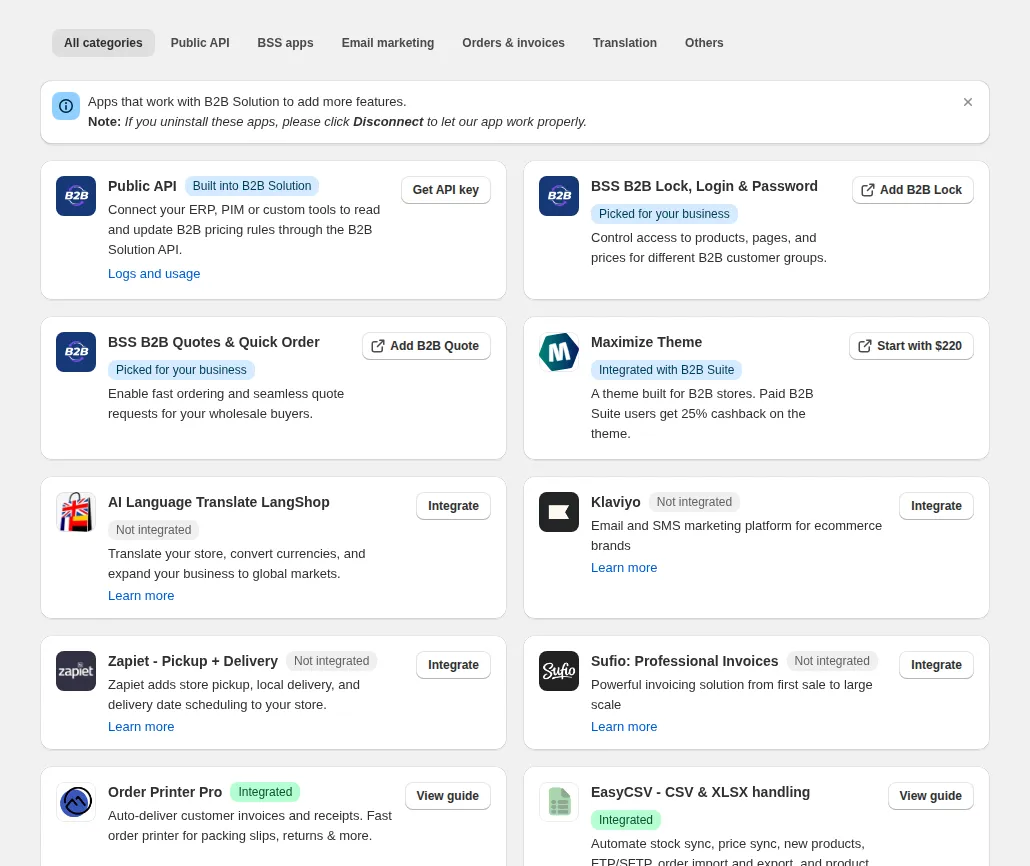Go to Orders & invoices tab

[513, 43]
